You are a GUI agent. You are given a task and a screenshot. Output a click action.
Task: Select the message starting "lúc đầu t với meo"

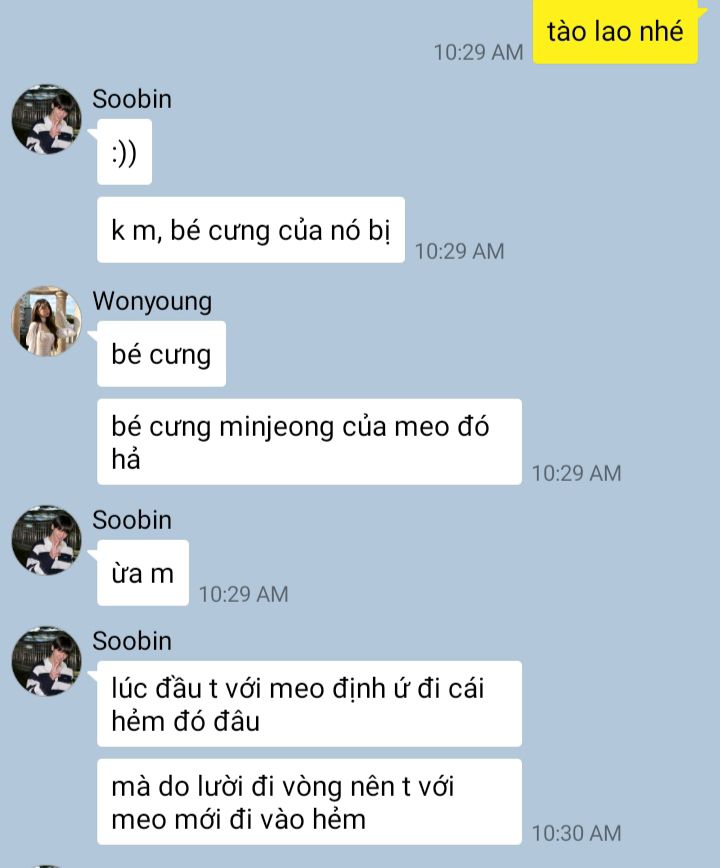(309, 704)
